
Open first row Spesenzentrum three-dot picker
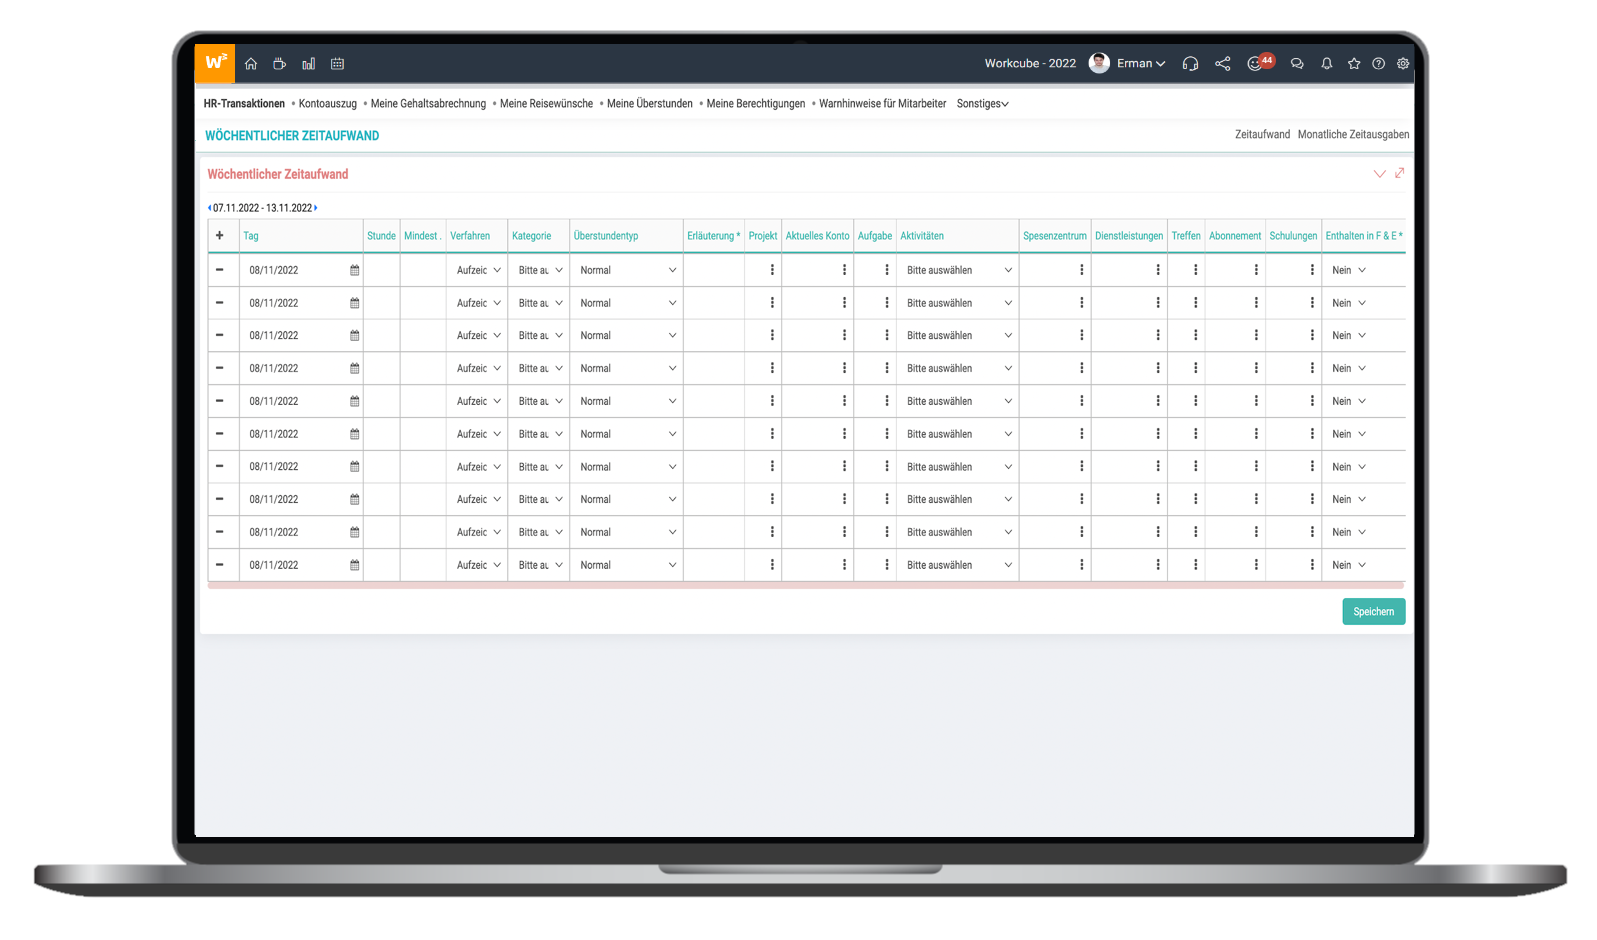coord(1081,270)
